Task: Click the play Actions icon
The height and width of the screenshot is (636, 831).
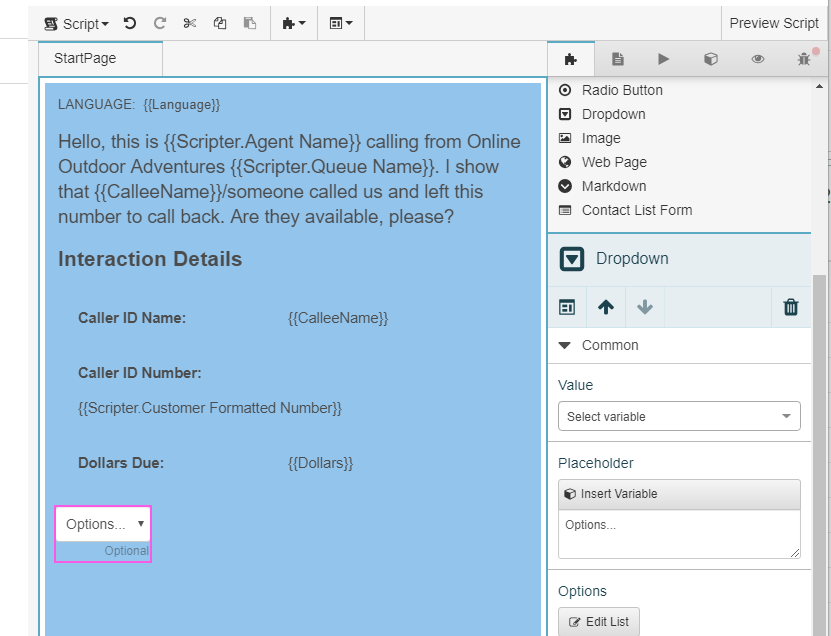Action: pyautogui.click(x=664, y=58)
